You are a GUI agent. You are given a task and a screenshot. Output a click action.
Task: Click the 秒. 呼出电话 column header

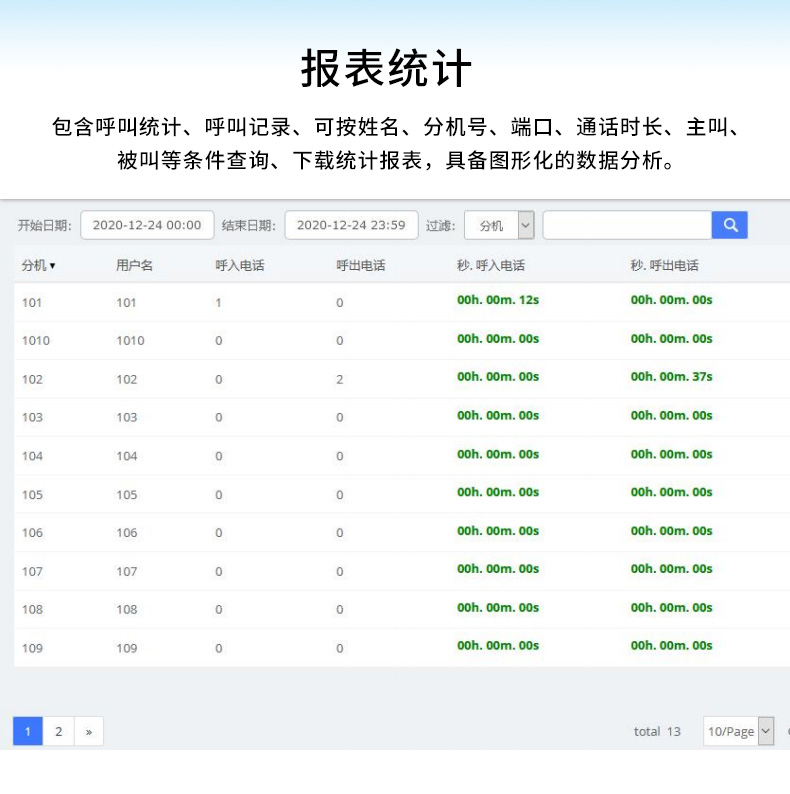(664, 265)
